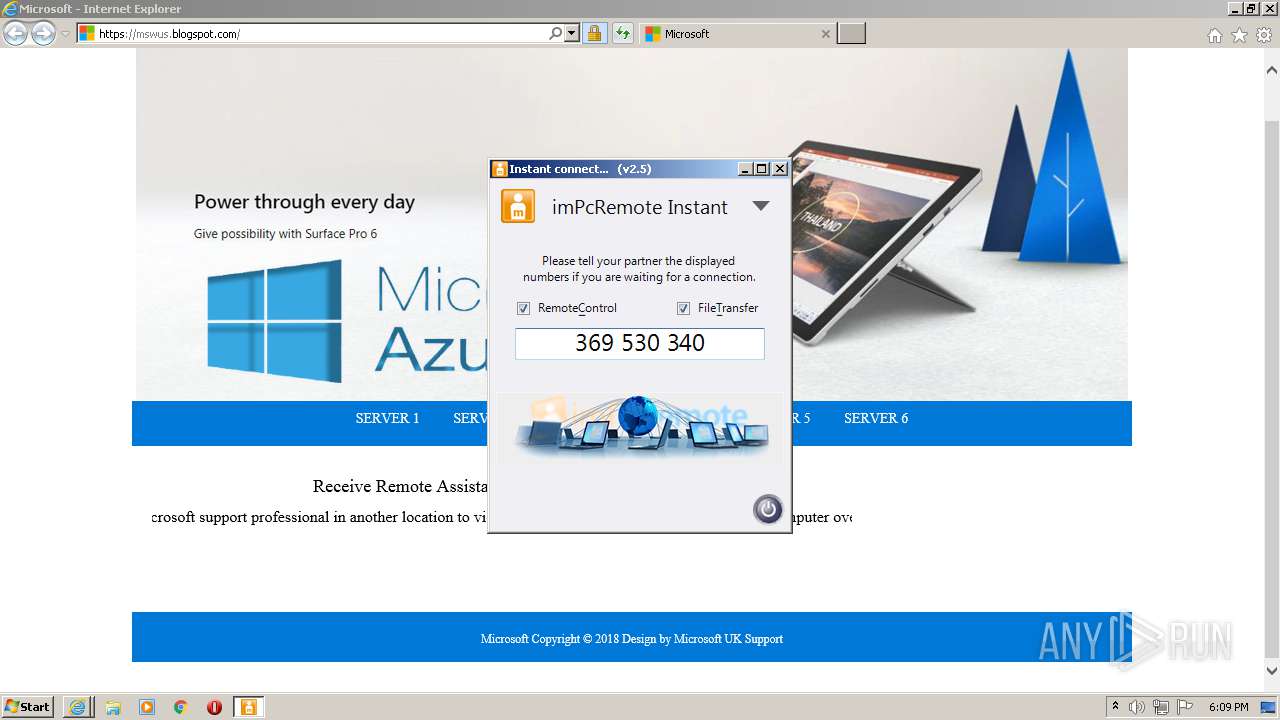Click 'Power through every day' heading

pyautogui.click(x=304, y=202)
